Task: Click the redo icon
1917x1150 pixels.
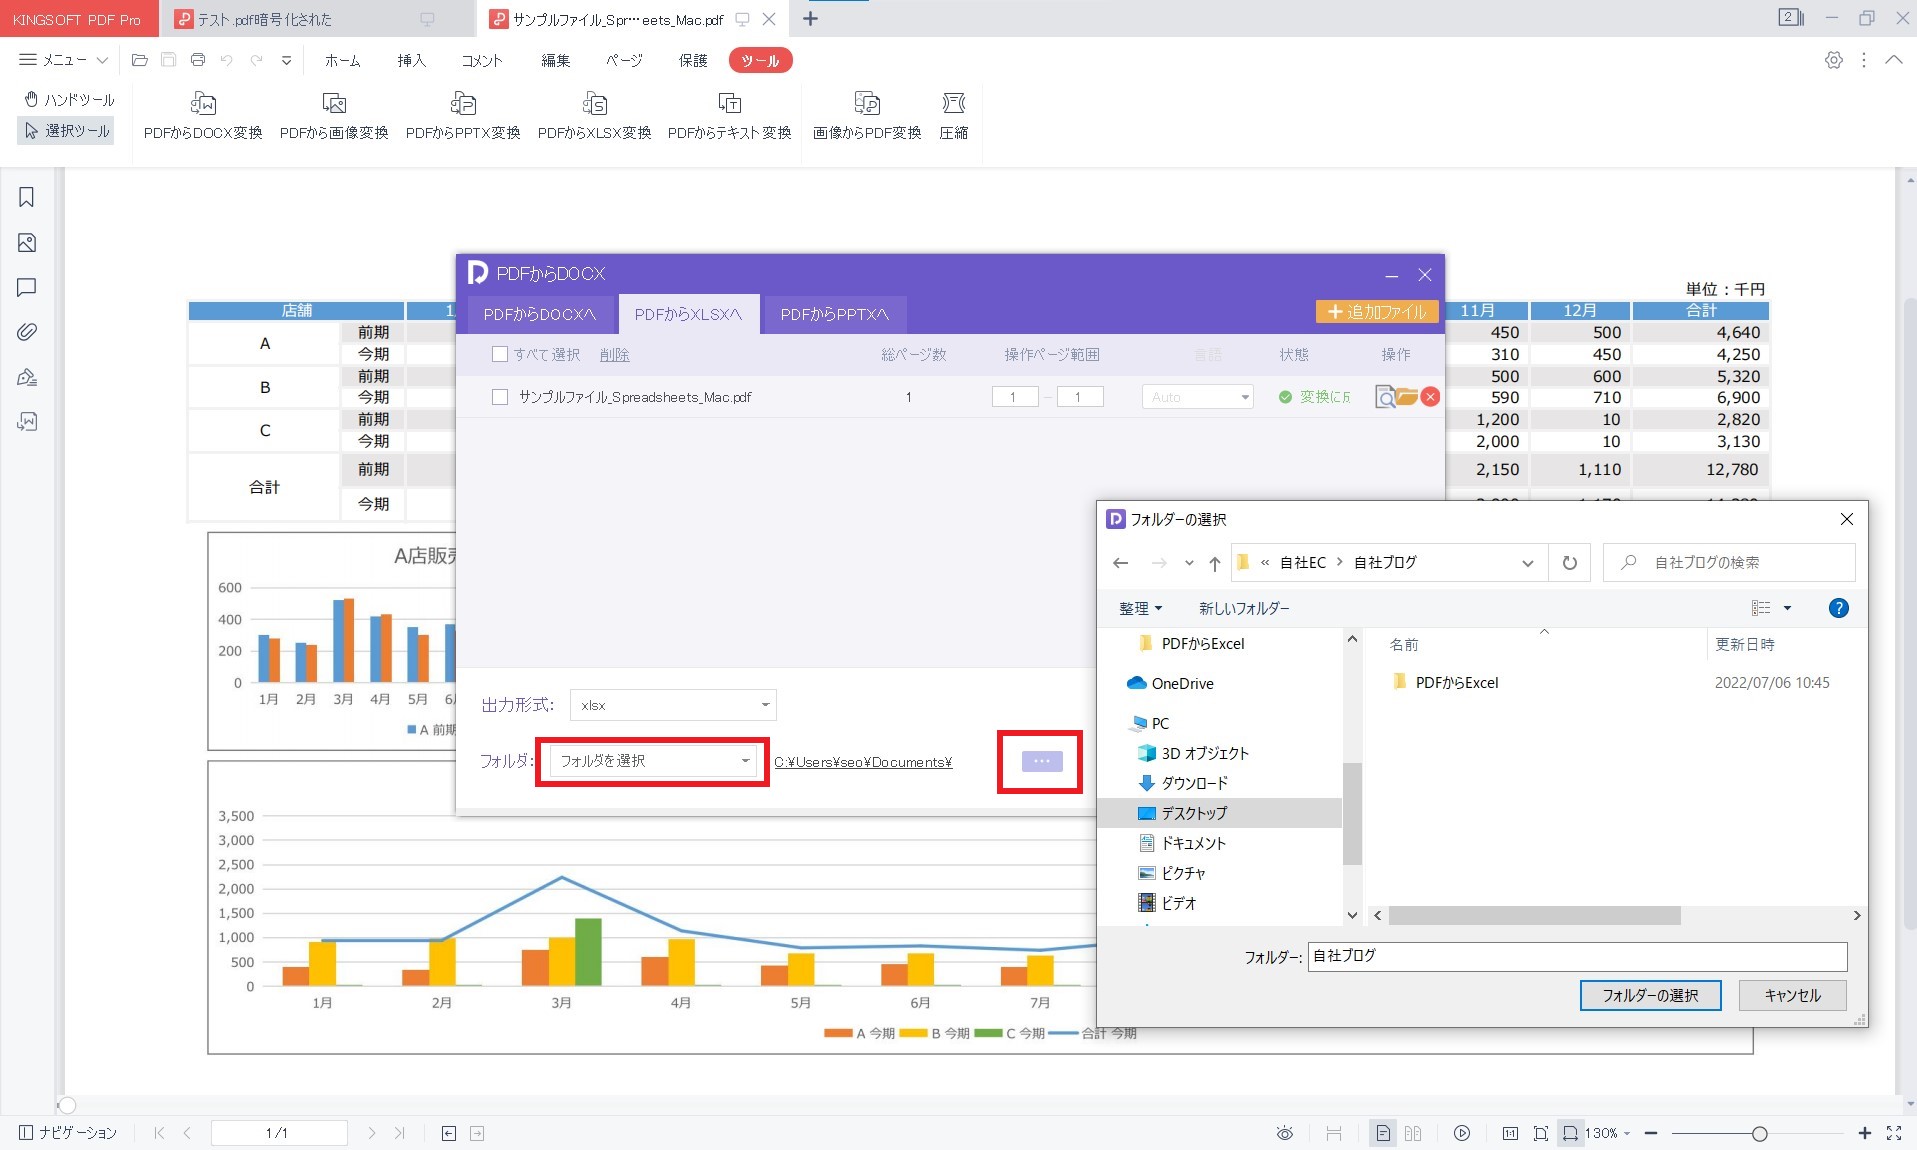Action: tap(256, 60)
